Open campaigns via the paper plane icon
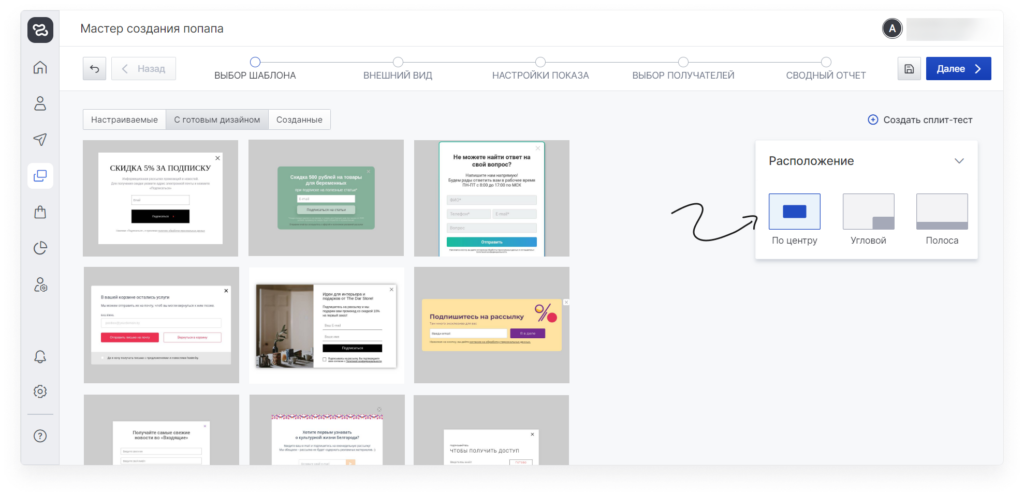Image resolution: width=1024 pixels, height=496 pixels. [40, 139]
